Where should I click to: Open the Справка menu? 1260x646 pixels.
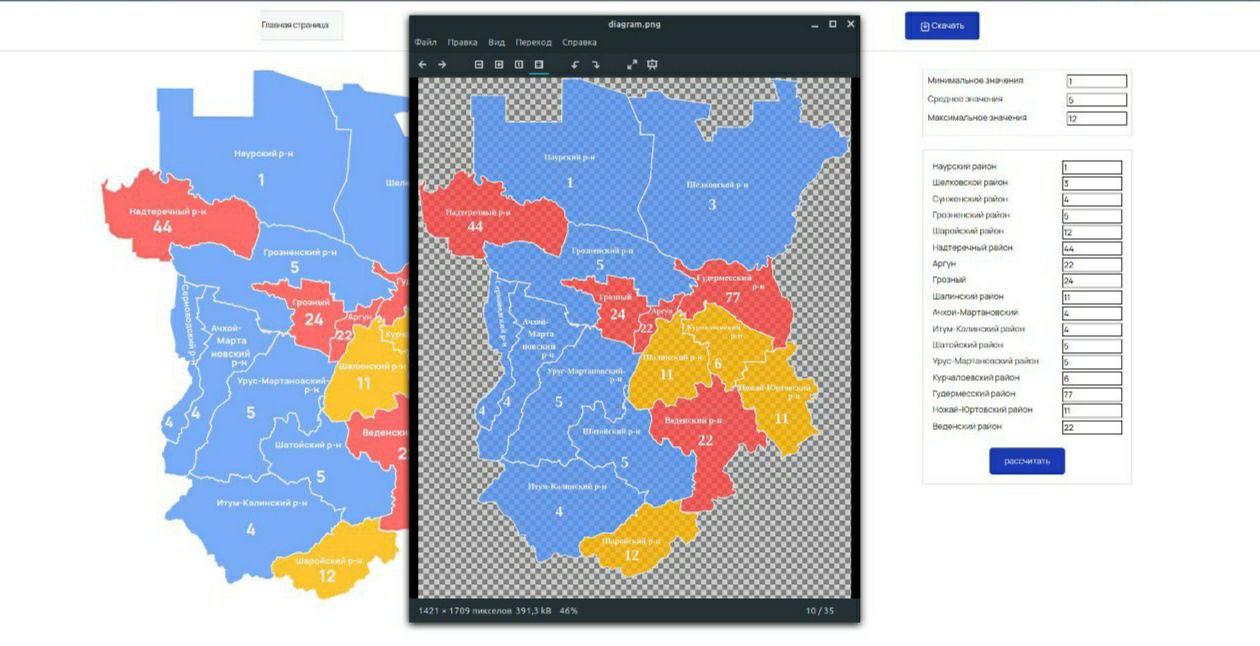[x=579, y=43]
